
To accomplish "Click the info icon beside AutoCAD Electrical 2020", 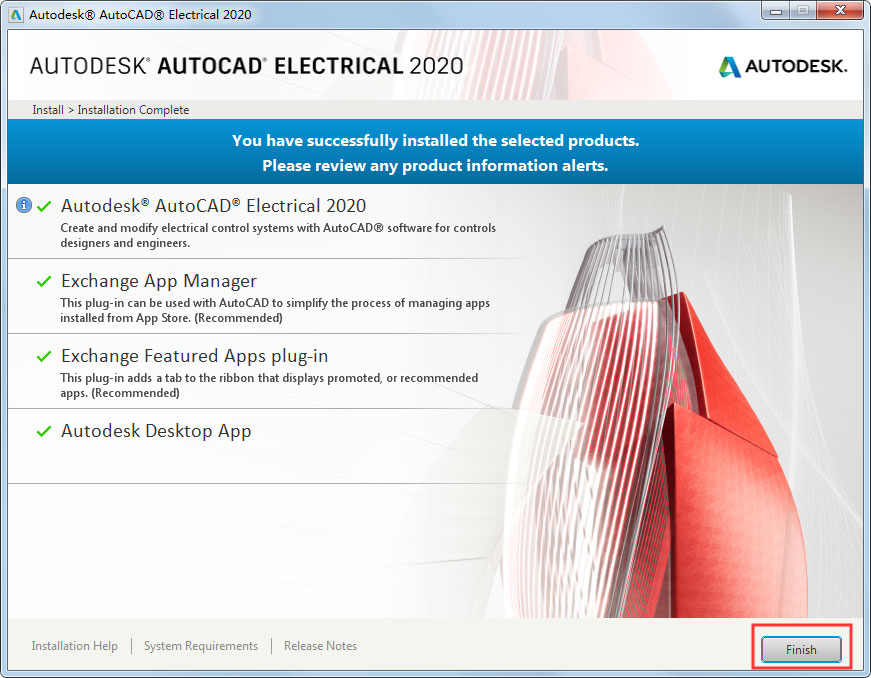I will coord(23,205).
